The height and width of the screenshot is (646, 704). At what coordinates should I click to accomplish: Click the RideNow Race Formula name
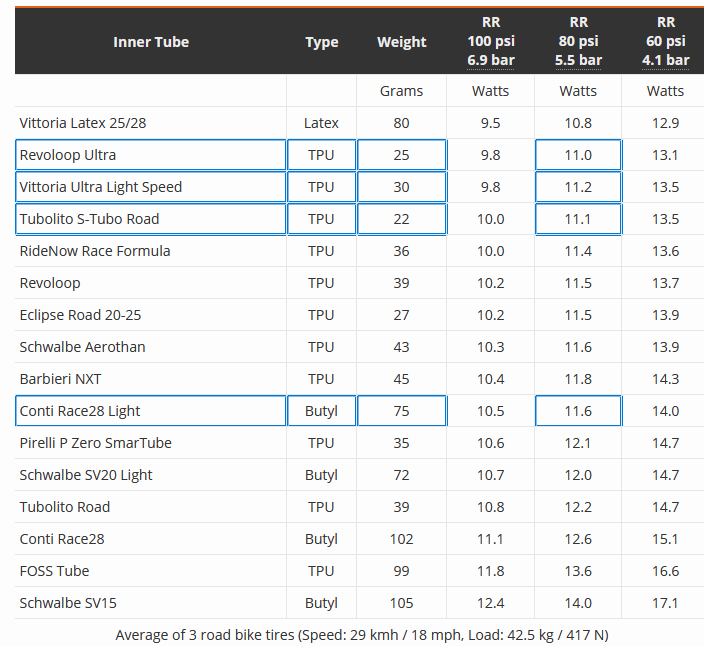click(95, 251)
